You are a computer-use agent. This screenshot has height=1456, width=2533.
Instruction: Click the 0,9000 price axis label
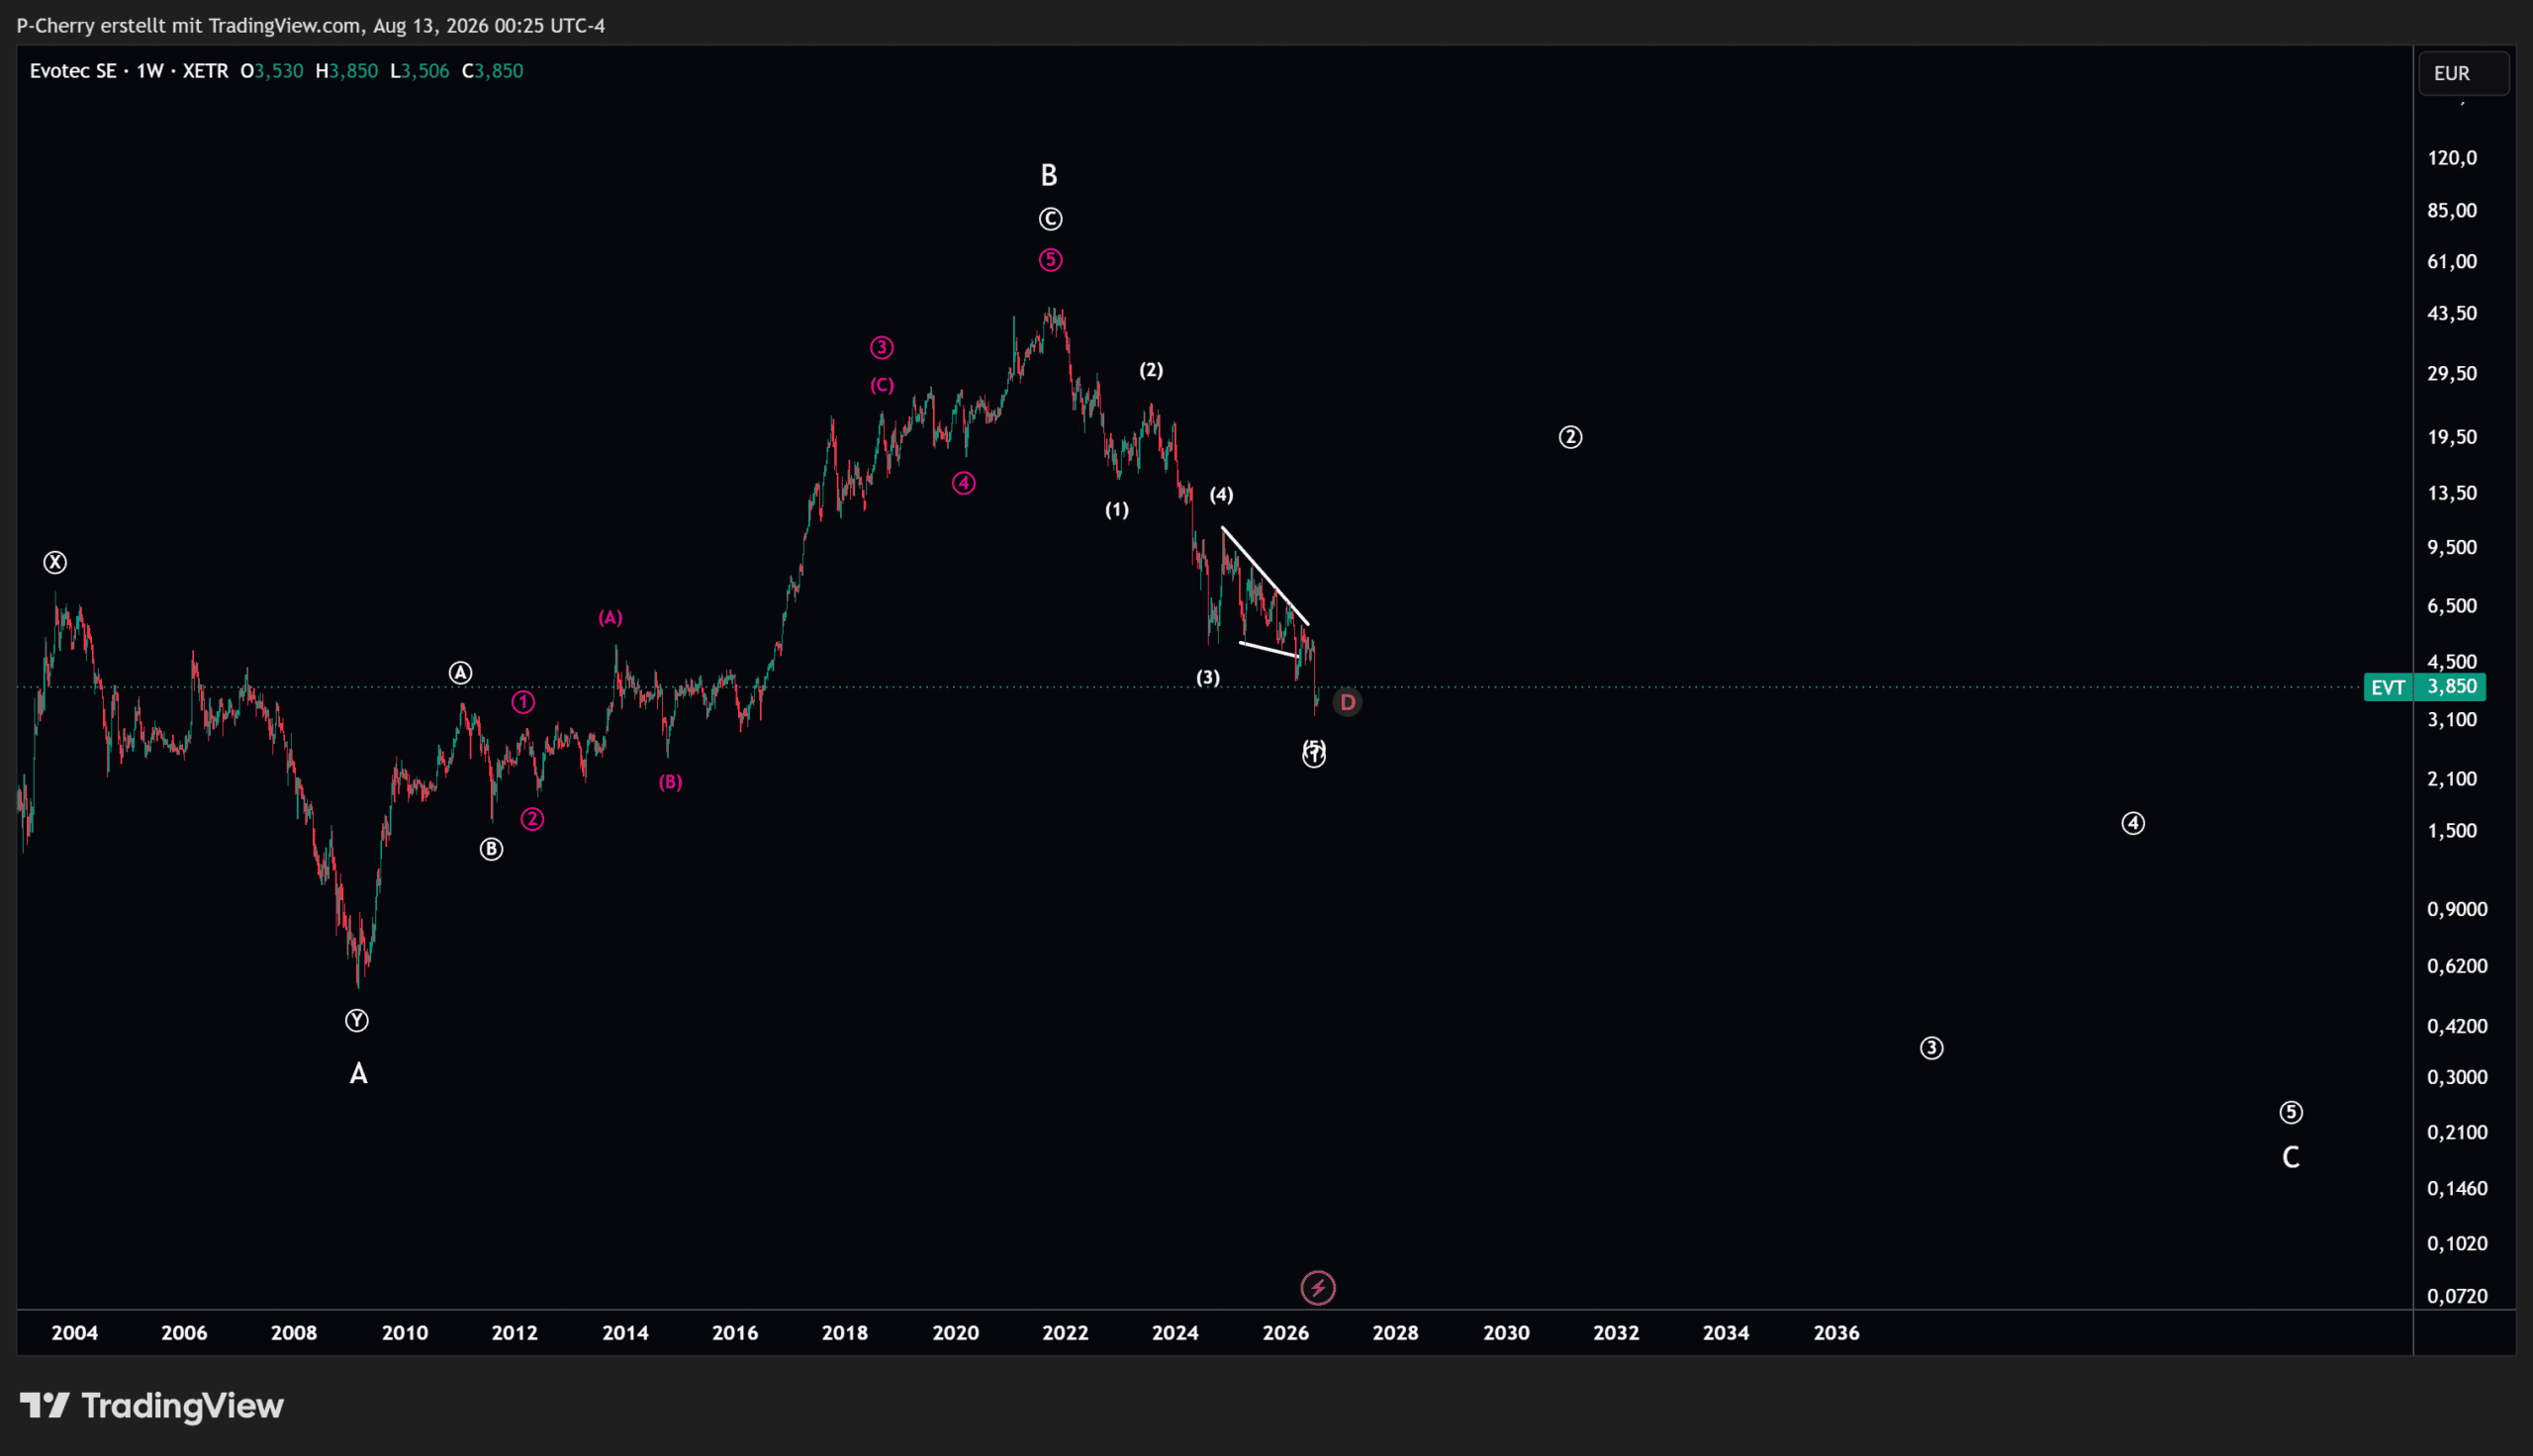click(2458, 909)
